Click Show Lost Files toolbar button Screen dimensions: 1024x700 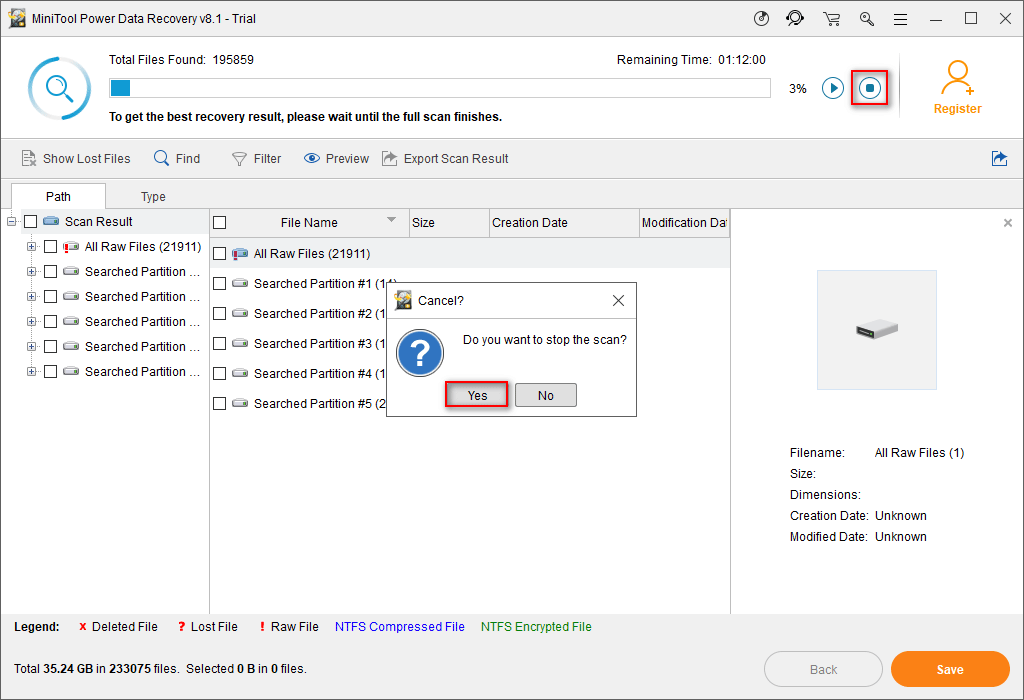76,158
